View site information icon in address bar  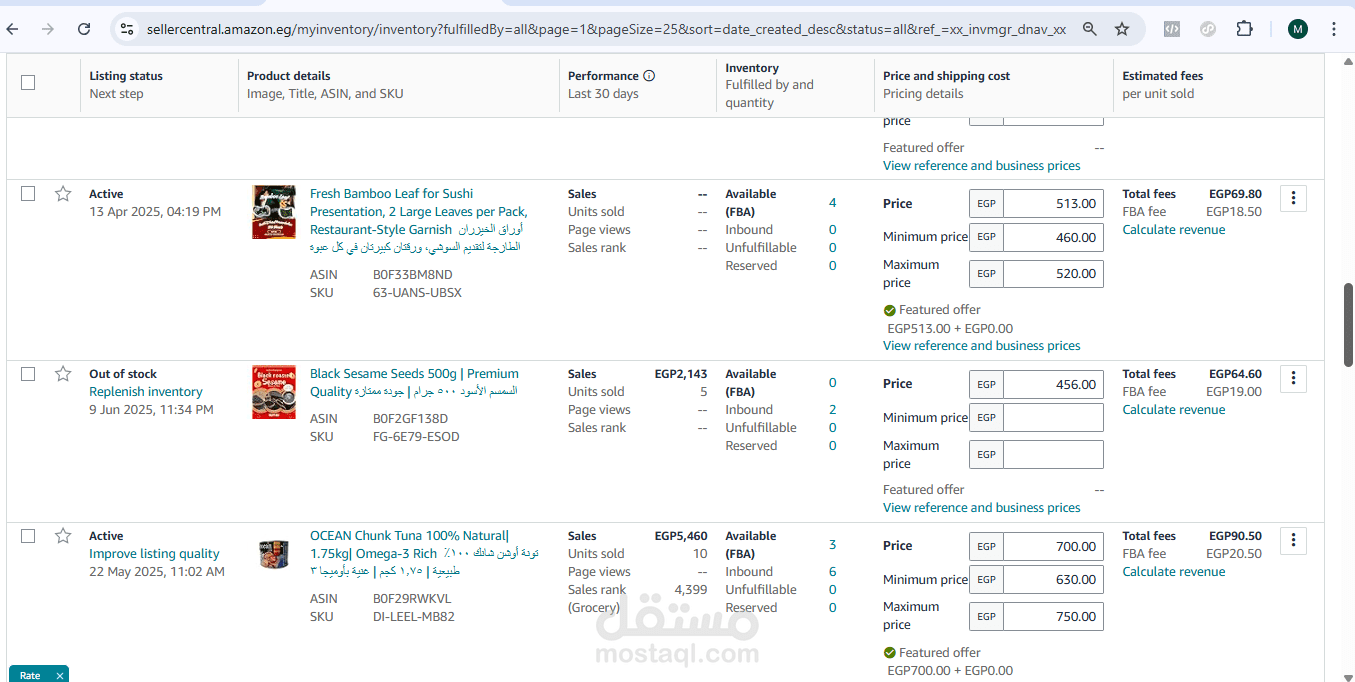(127, 29)
